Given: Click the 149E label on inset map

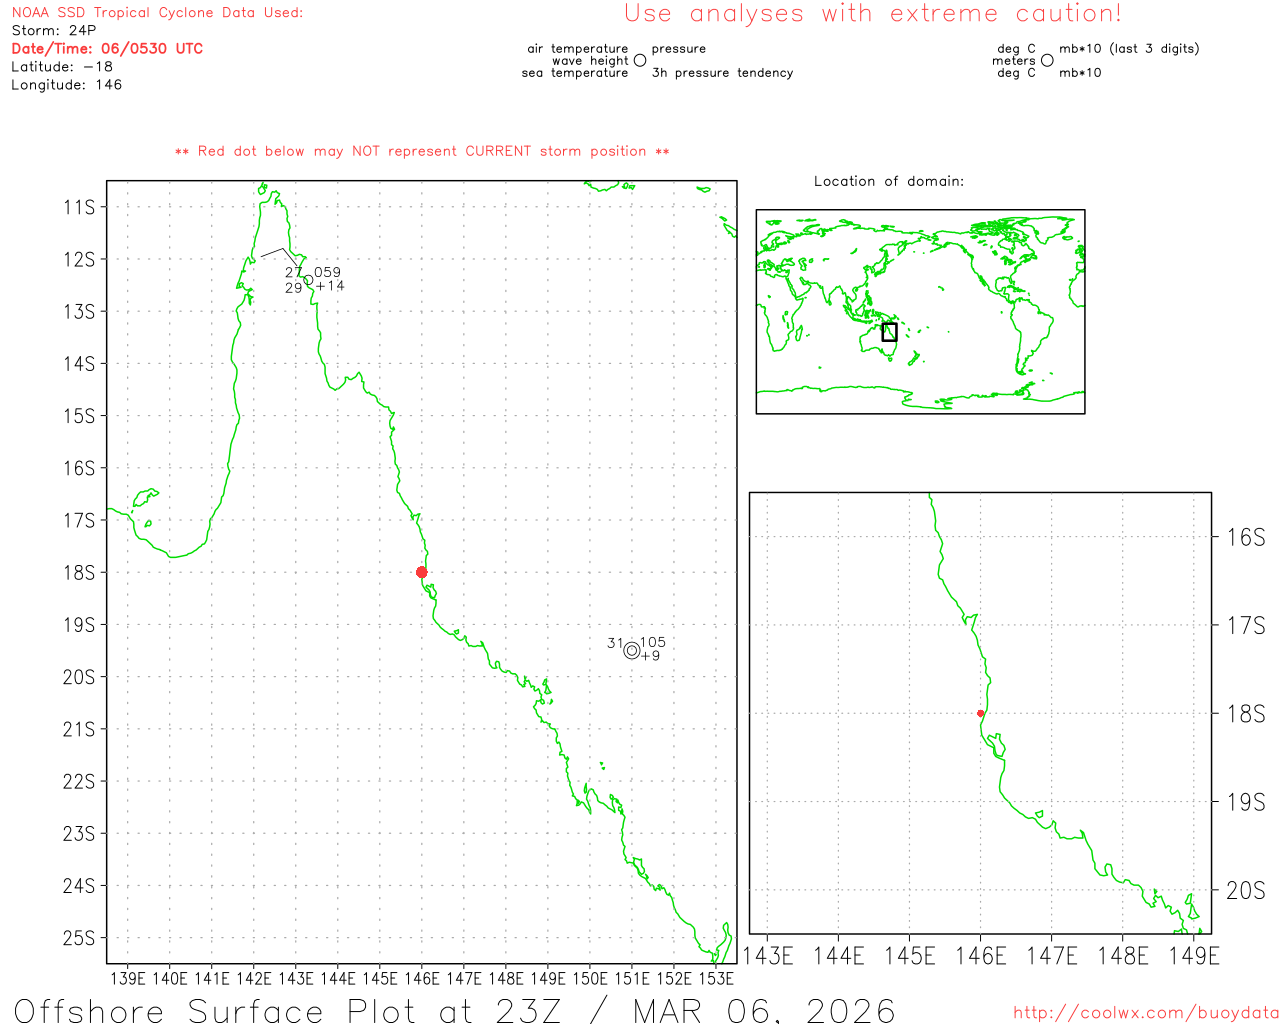Looking at the screenshot, I should coord(1194,957).
